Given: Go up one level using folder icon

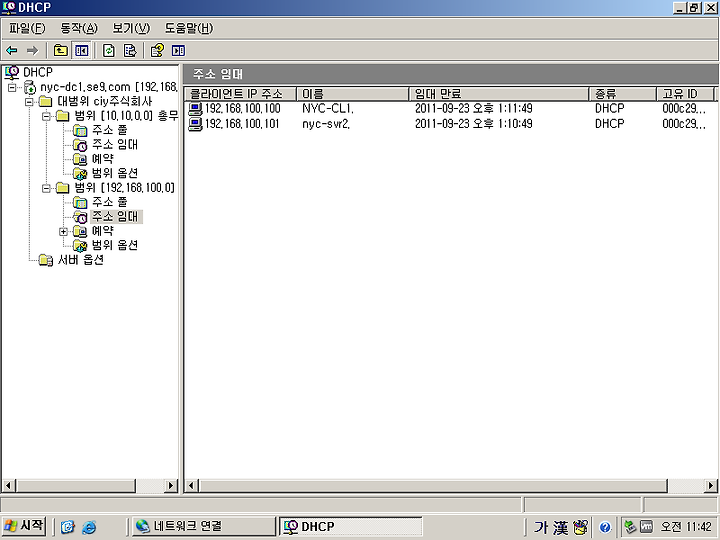Looking at the screenshot, I should [61, 51].
